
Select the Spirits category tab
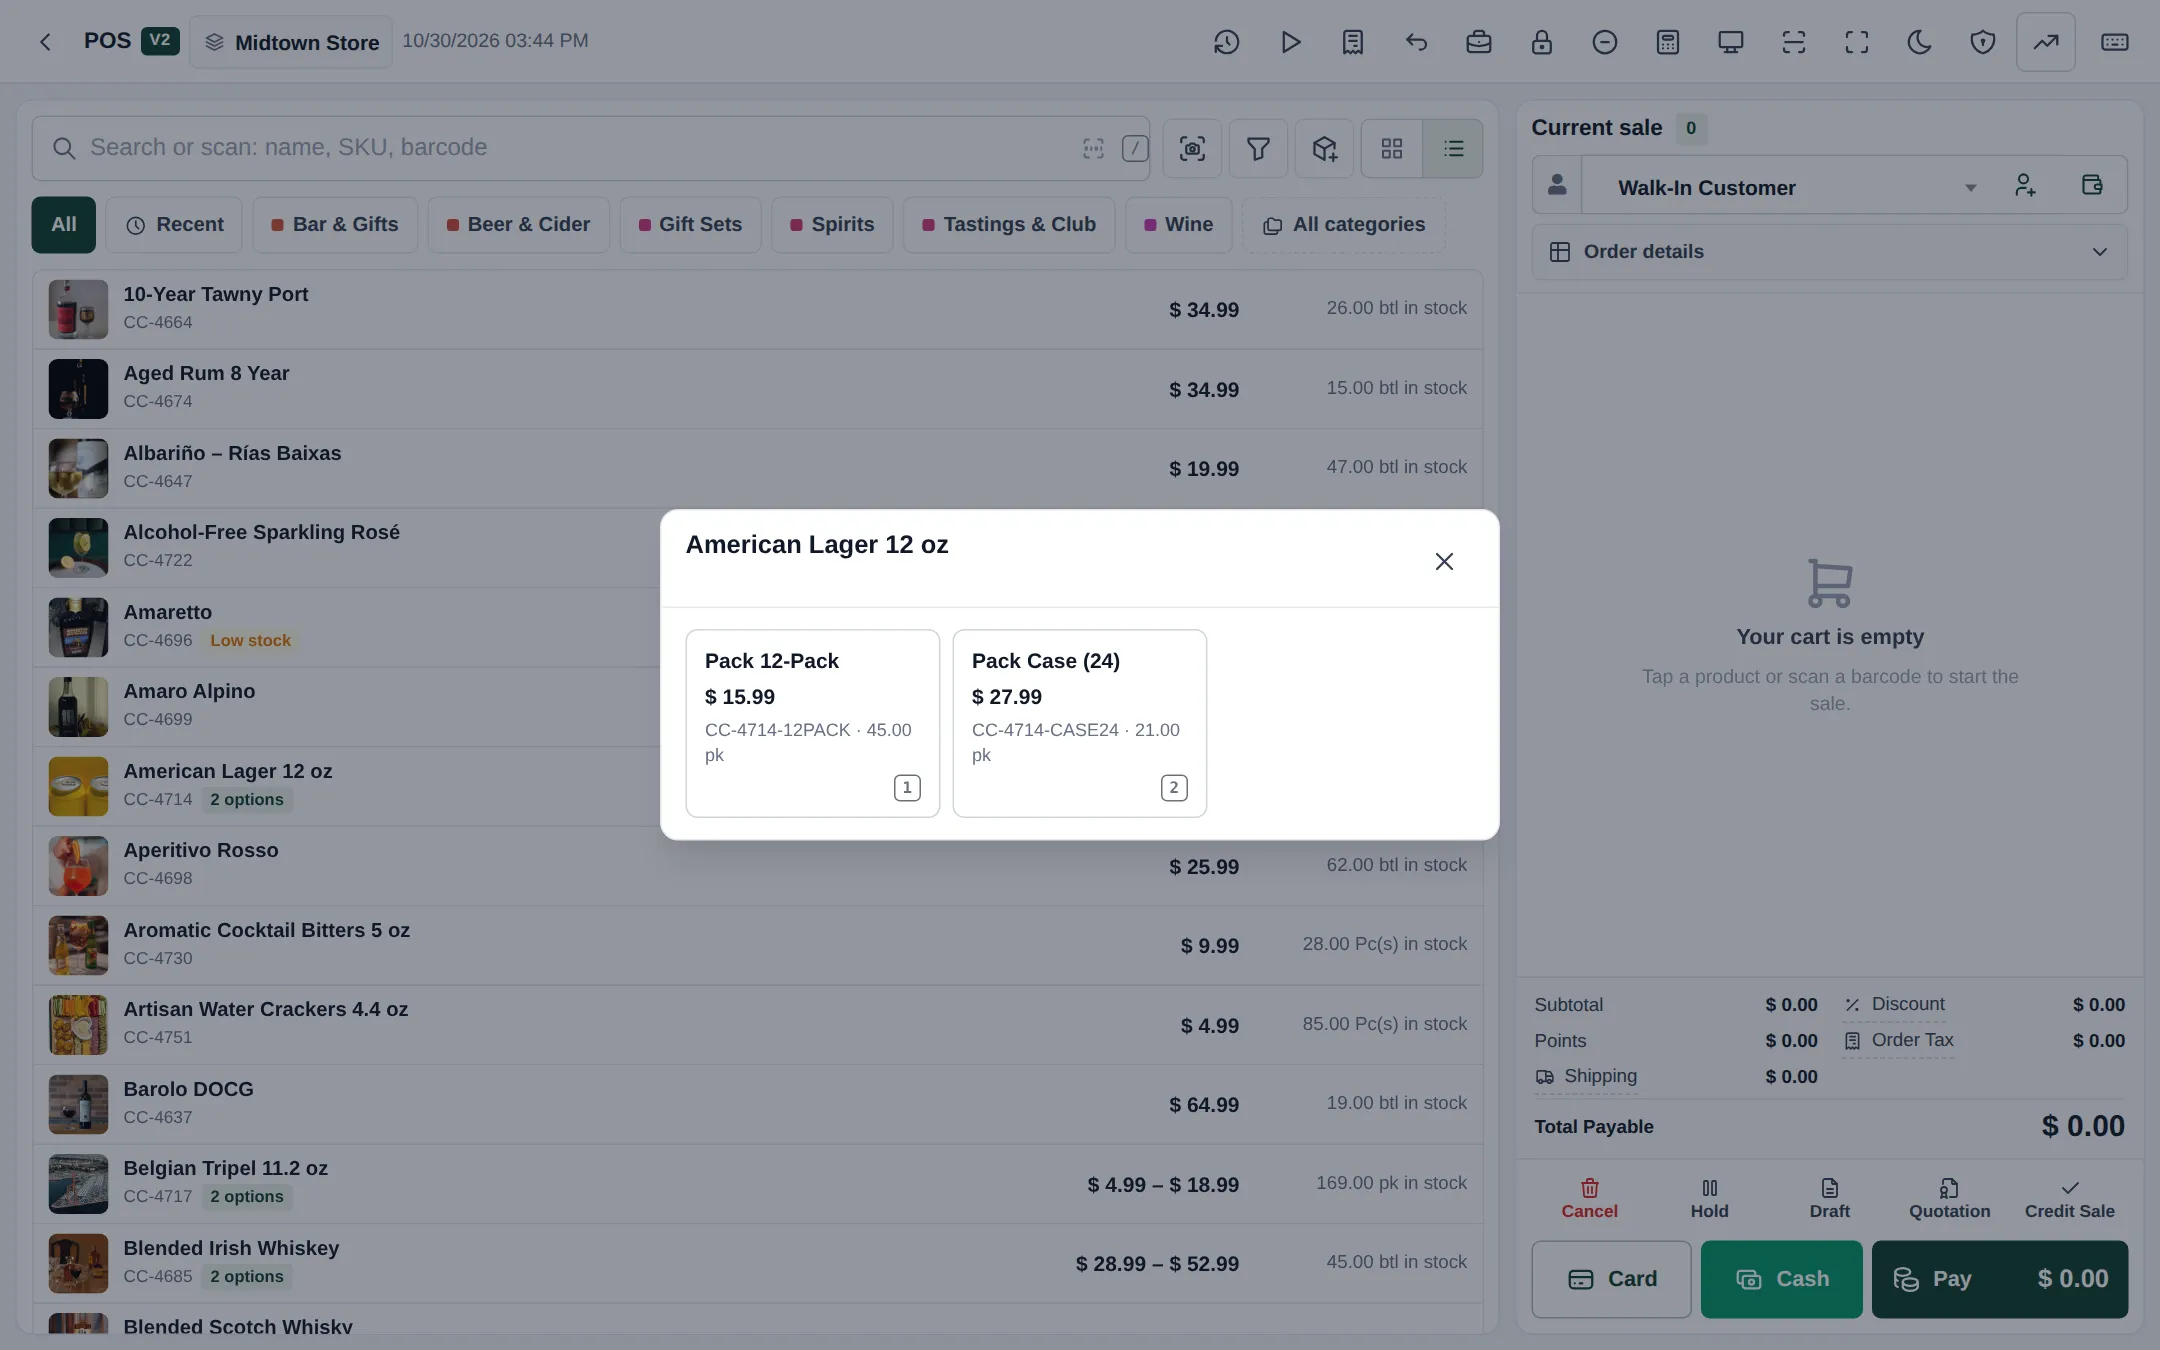pos(832,225)
